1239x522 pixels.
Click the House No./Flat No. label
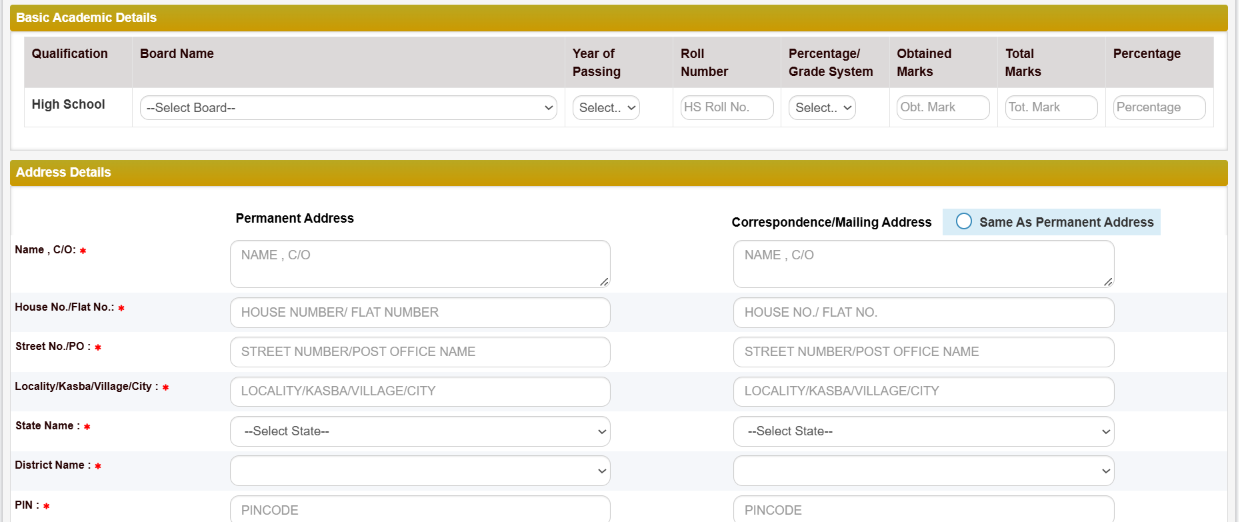point(65,307)
